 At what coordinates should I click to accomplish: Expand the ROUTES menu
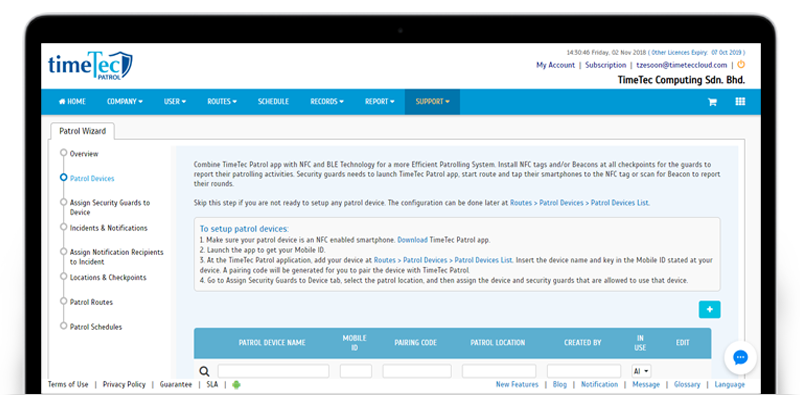tap(222, 102)
